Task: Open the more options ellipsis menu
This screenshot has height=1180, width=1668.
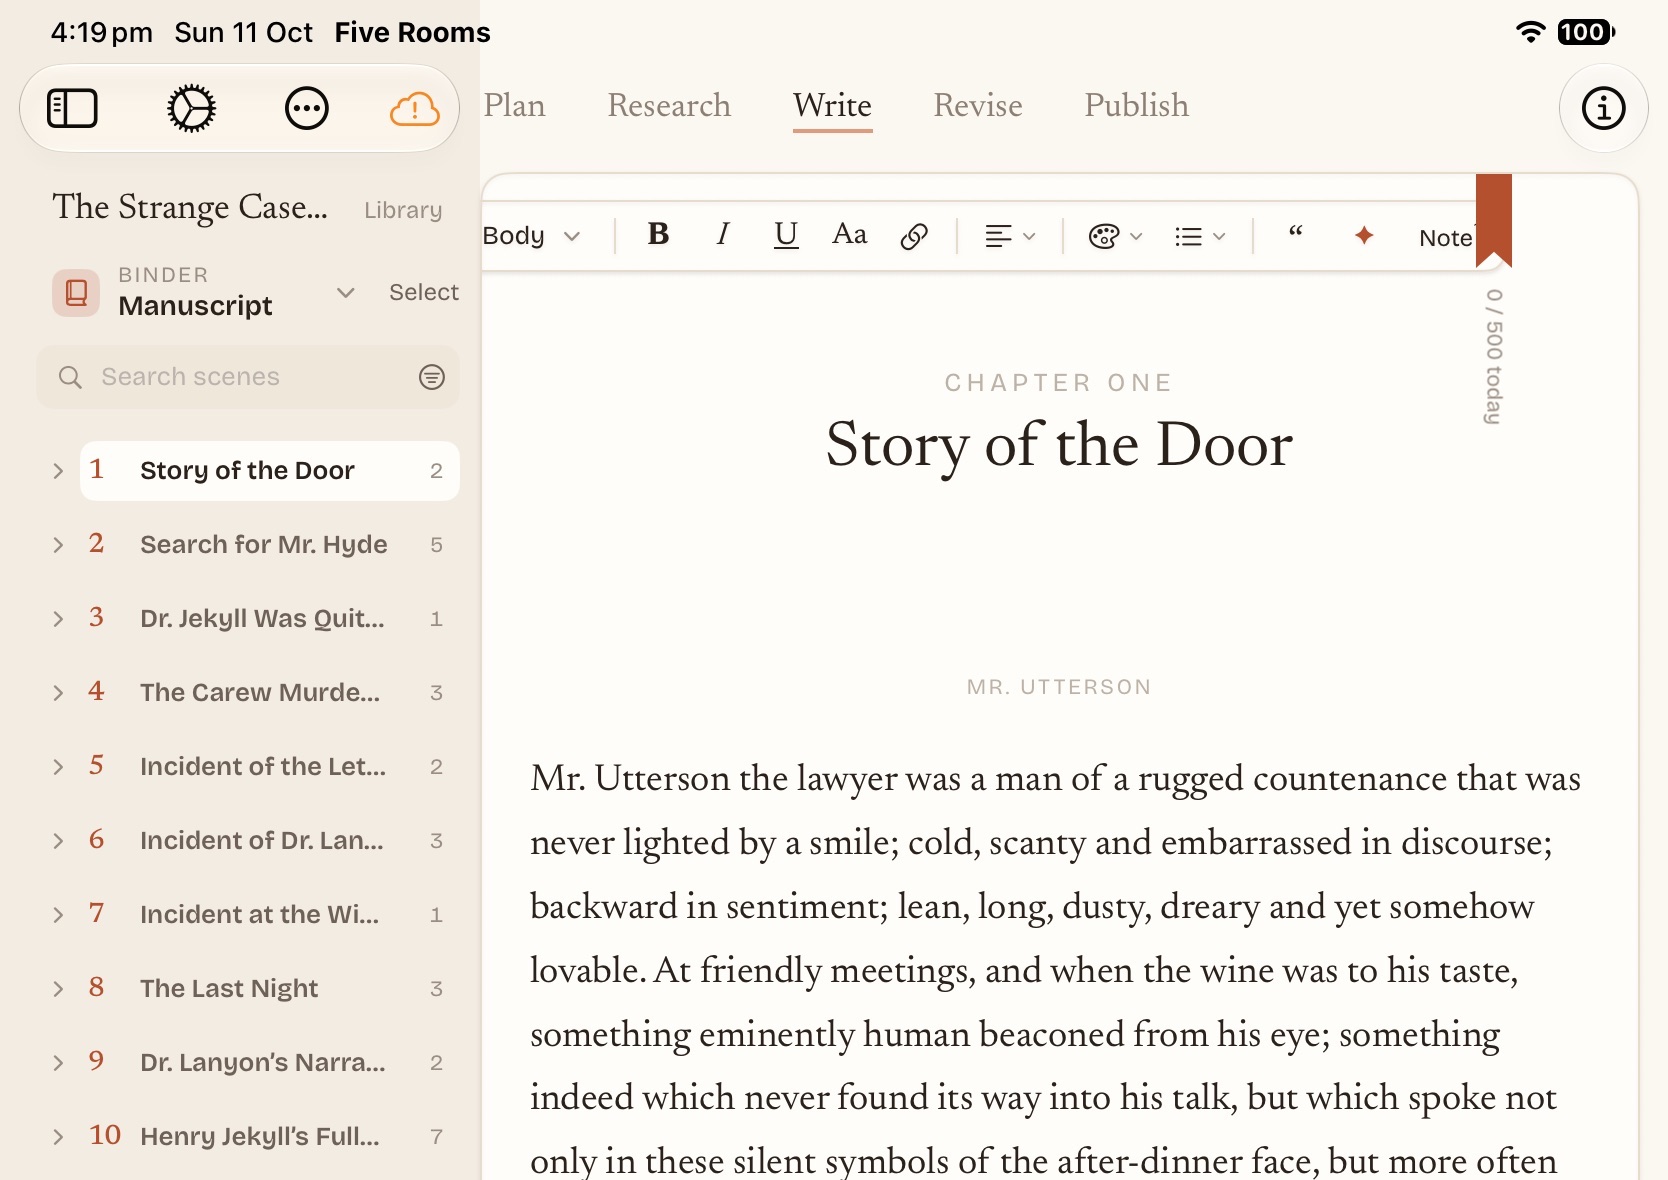Action: [x=307, y=108]
